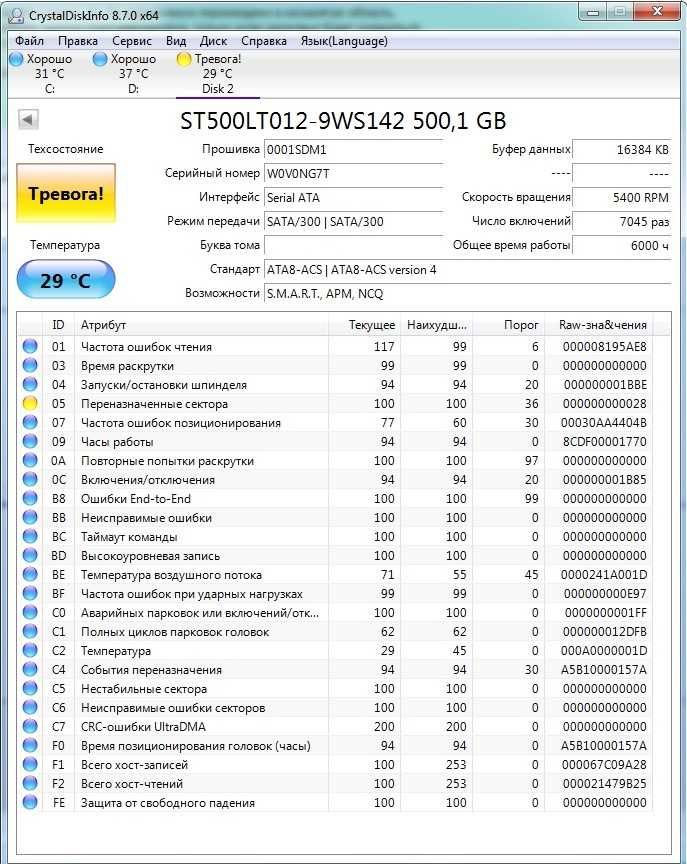The width and height of the screenshot is (687, 864).
Task: Click the status dot for attribute 0C row
Action: click(30, 479)
